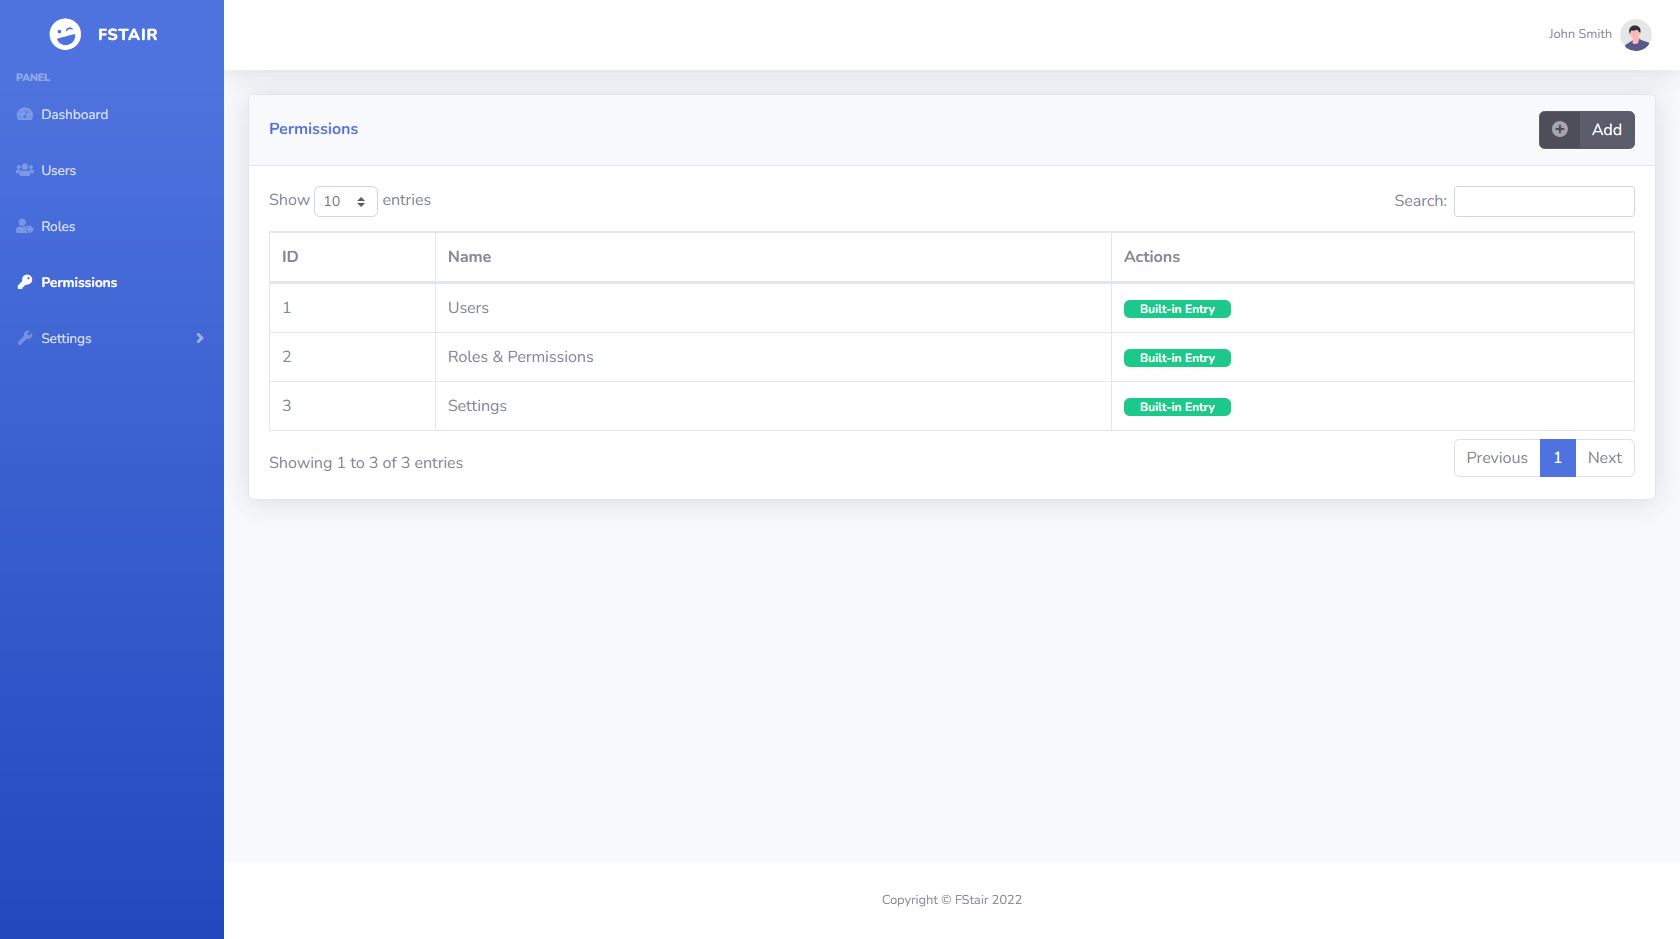The height and width of the screenshot is (939, 1680).
Task: Click the FStair smiley logo icon
Action: (65, 35)
